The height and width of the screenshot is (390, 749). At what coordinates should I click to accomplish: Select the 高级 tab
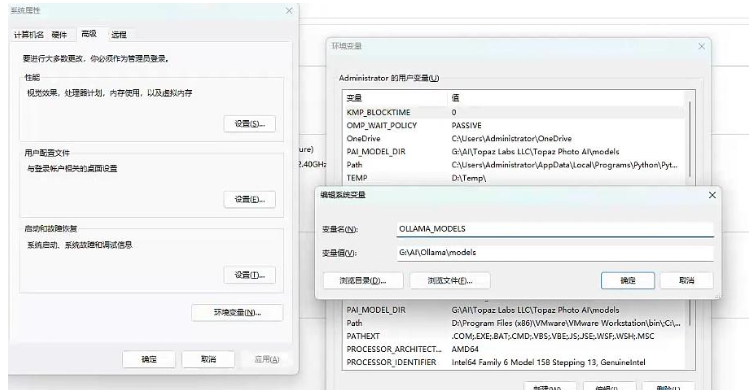click(x=89, y=34)
